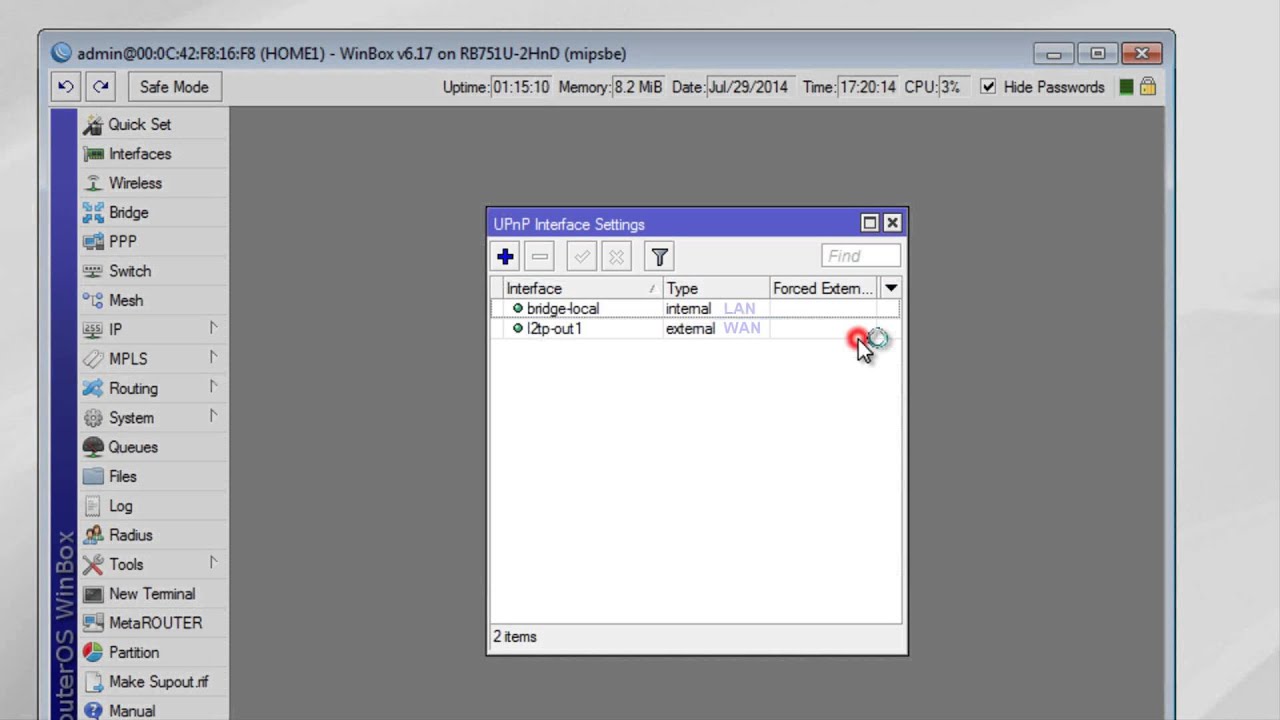
Task: Click the MetaROUTER icon
Action: point(93,623)
